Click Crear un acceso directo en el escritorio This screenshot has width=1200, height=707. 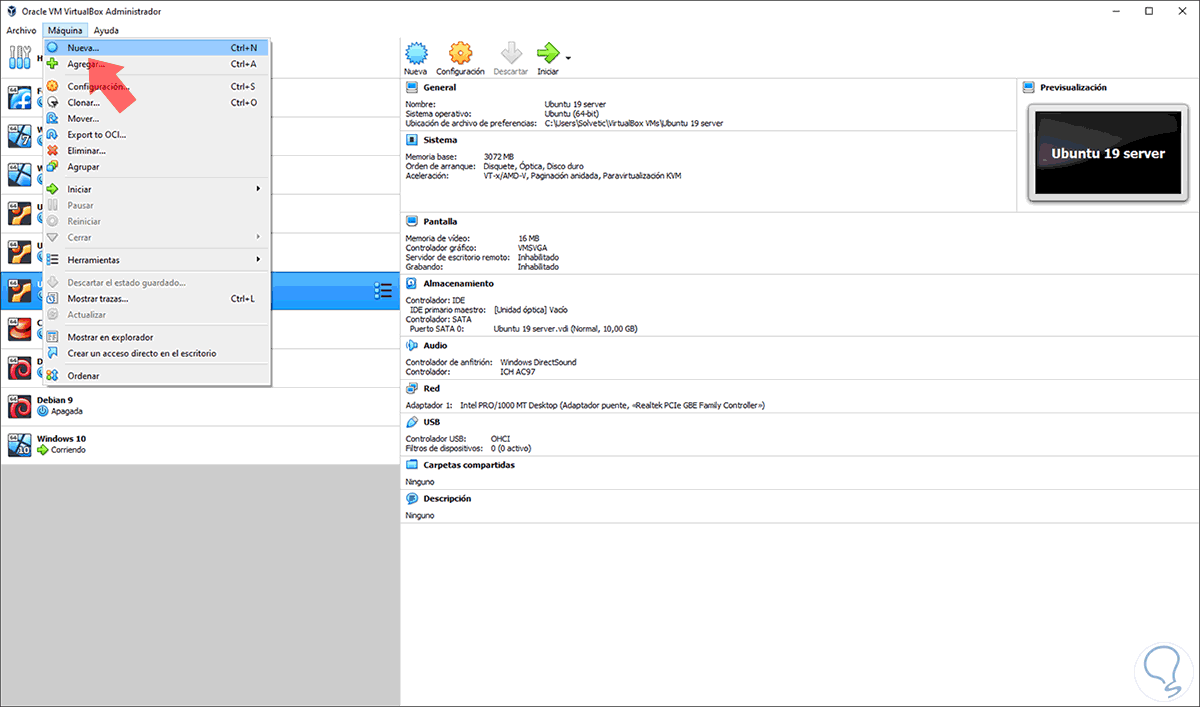click(157, 353)
